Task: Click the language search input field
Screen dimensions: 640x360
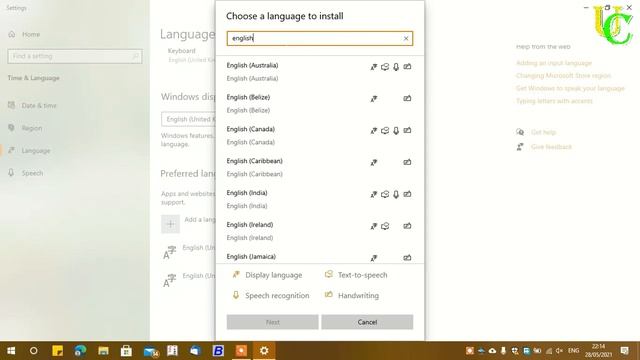Action: pyautogui.click(x=320, y=38)
